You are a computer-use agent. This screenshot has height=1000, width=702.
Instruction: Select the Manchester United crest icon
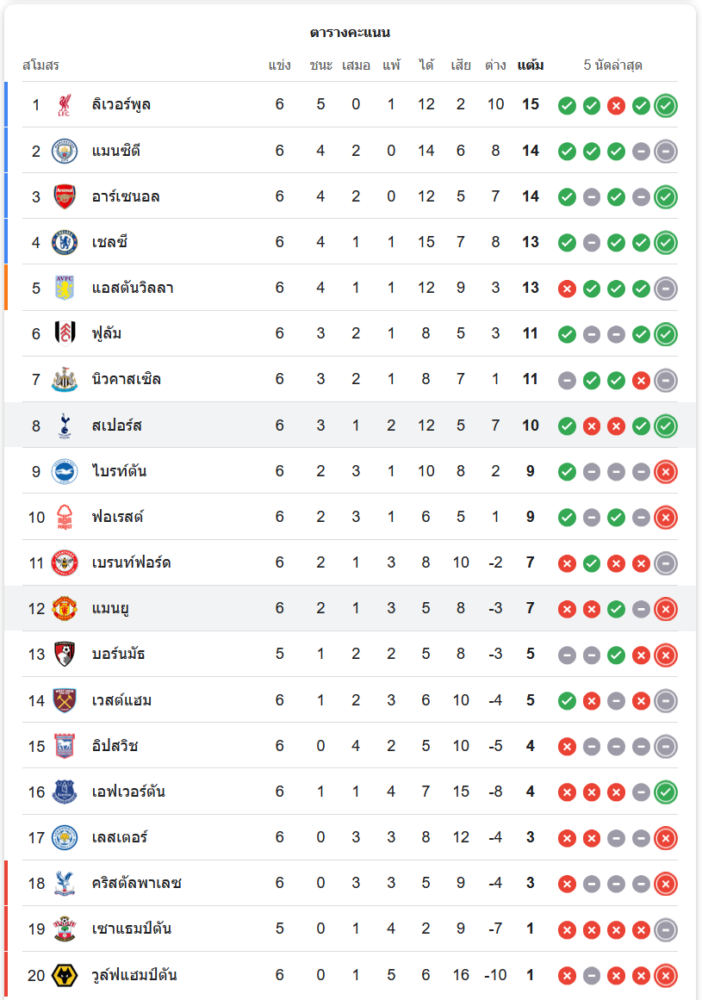coord(65,609)
